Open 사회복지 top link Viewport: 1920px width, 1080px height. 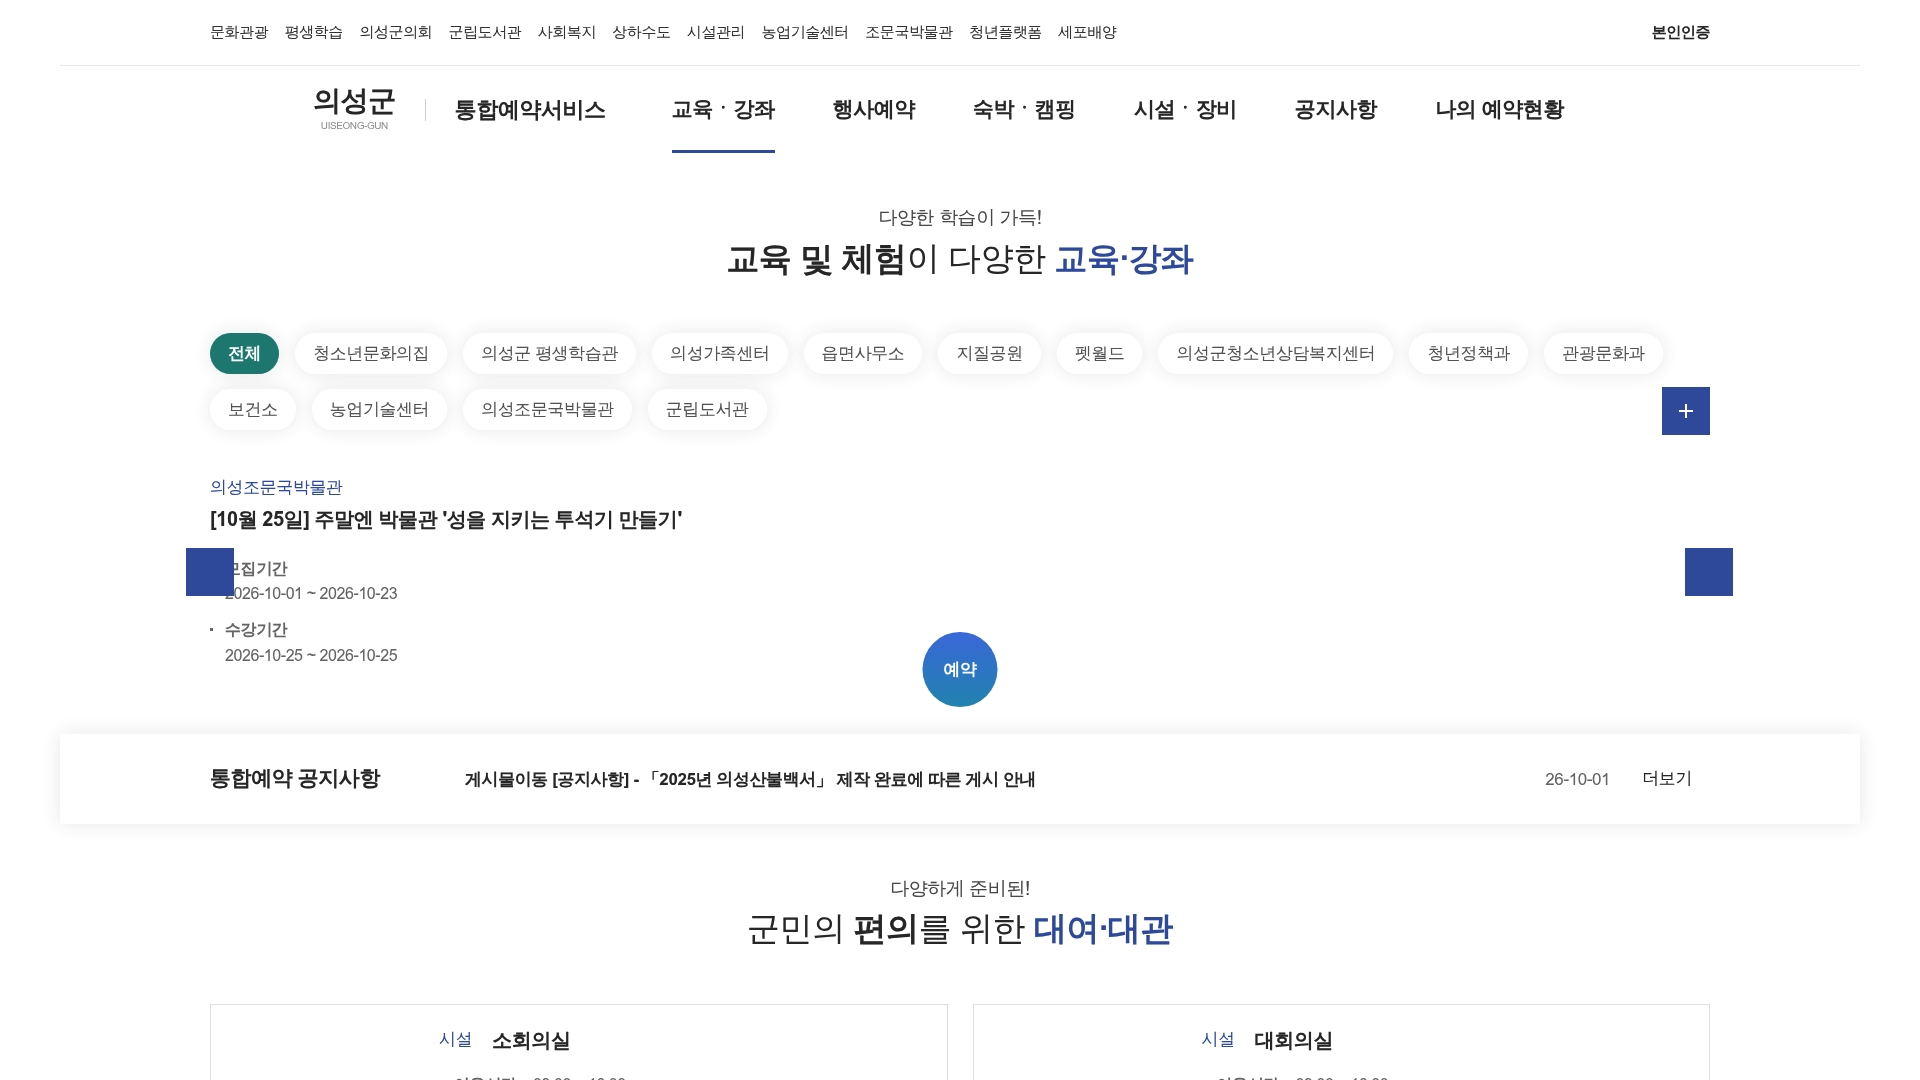tap(567, 32)
